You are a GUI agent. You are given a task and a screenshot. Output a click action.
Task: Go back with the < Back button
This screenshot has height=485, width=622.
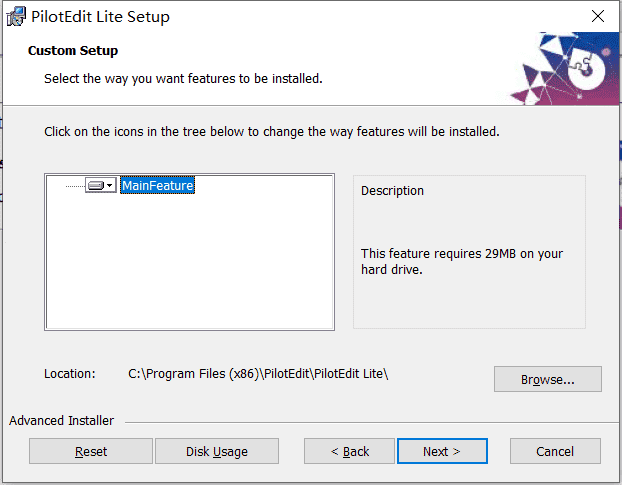coord(349,451)
